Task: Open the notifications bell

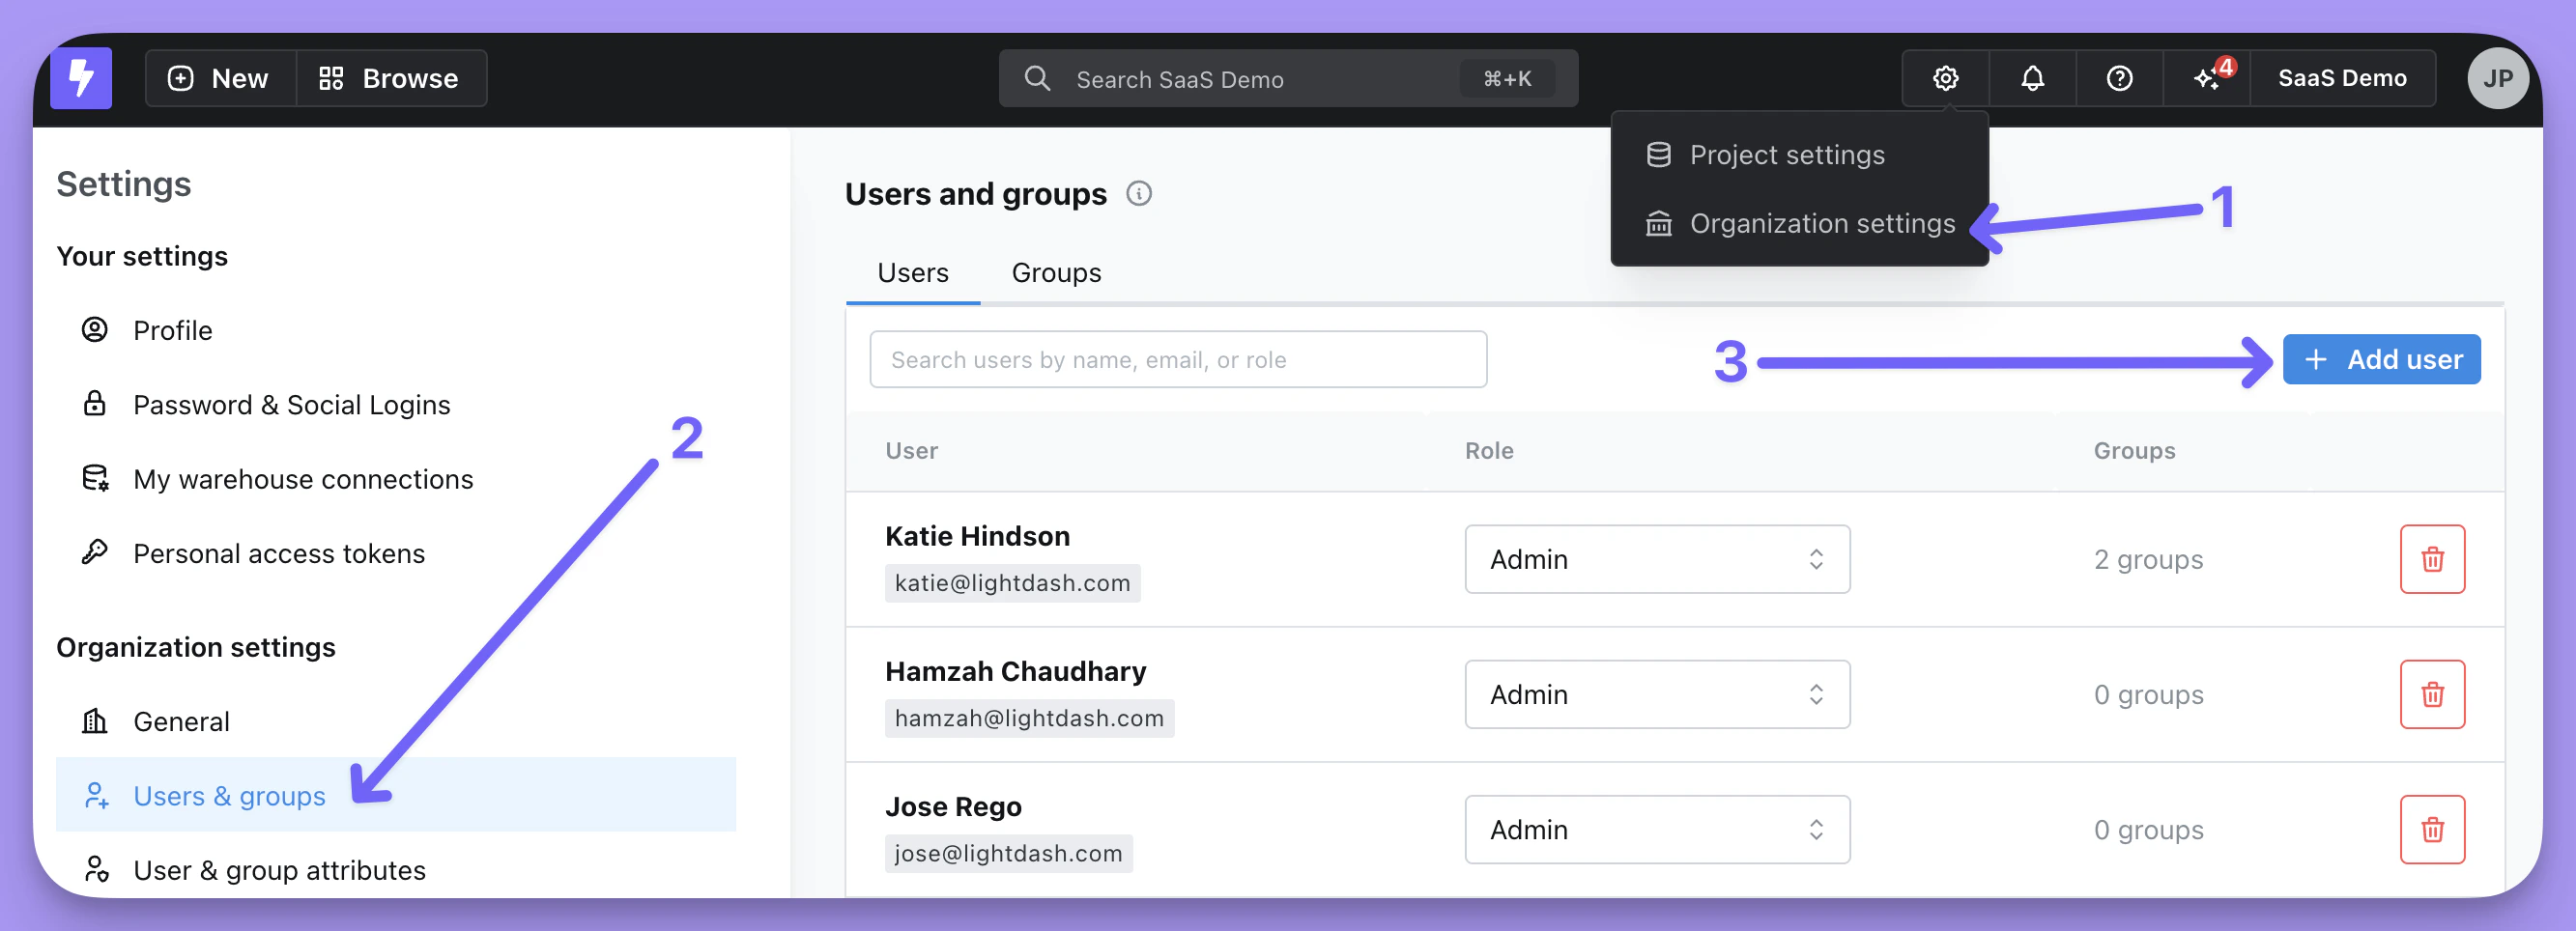Action: click(x=2032, y=78)
